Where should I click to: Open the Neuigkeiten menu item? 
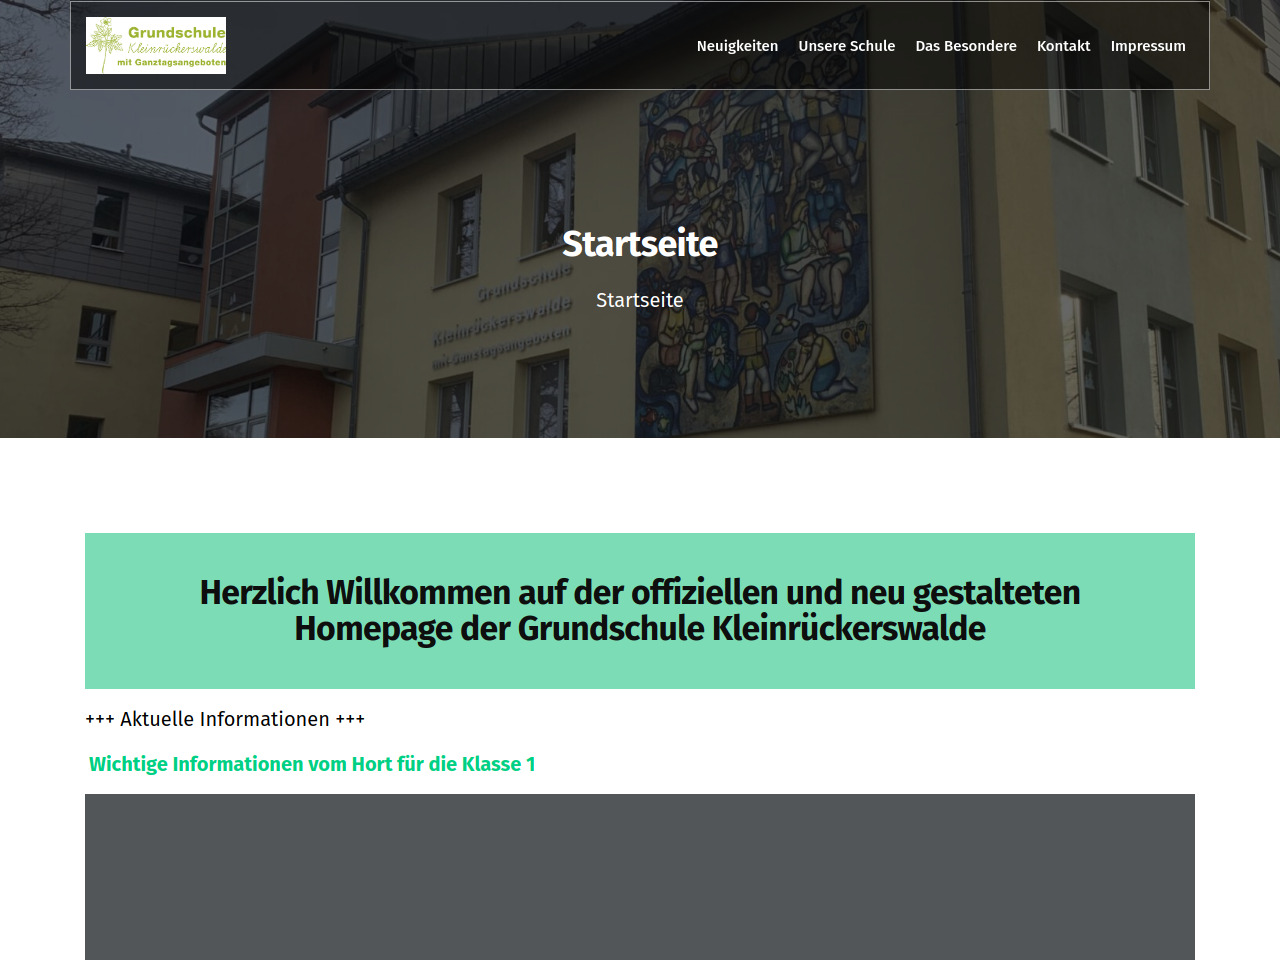tap(737, 46)
